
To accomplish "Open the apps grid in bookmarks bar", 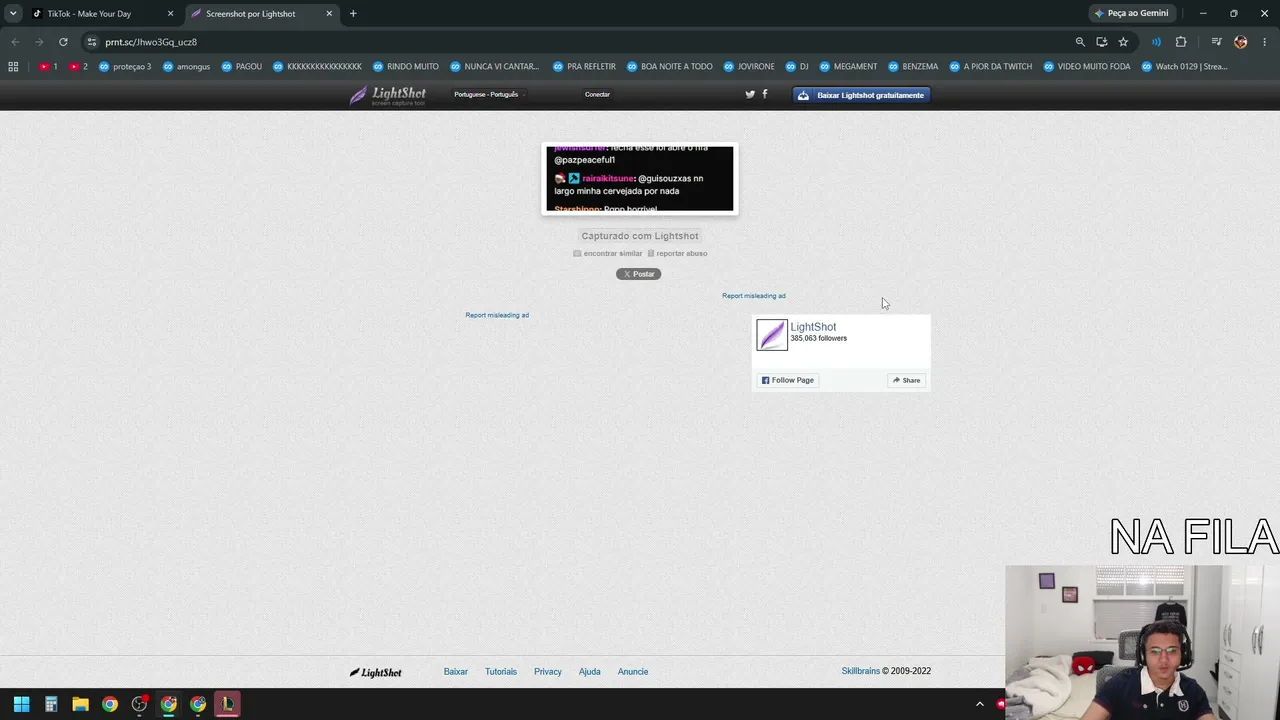I will pos(13,67).
